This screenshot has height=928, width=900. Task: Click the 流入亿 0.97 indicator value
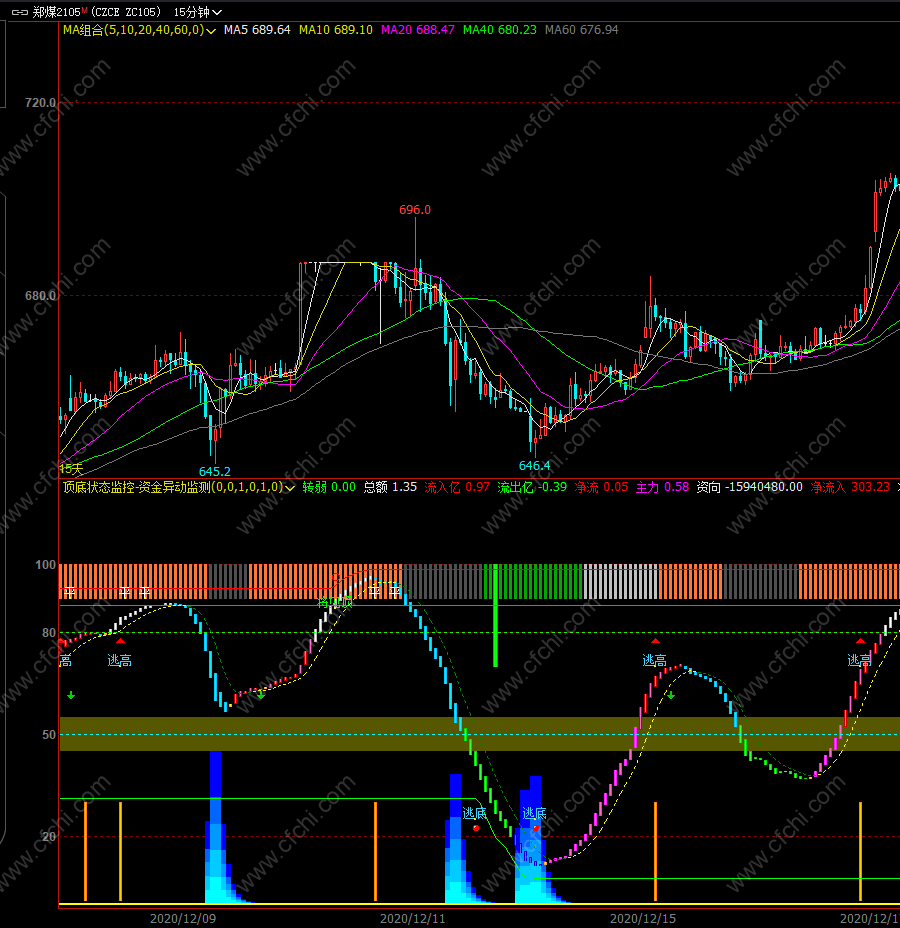(457, 487)
